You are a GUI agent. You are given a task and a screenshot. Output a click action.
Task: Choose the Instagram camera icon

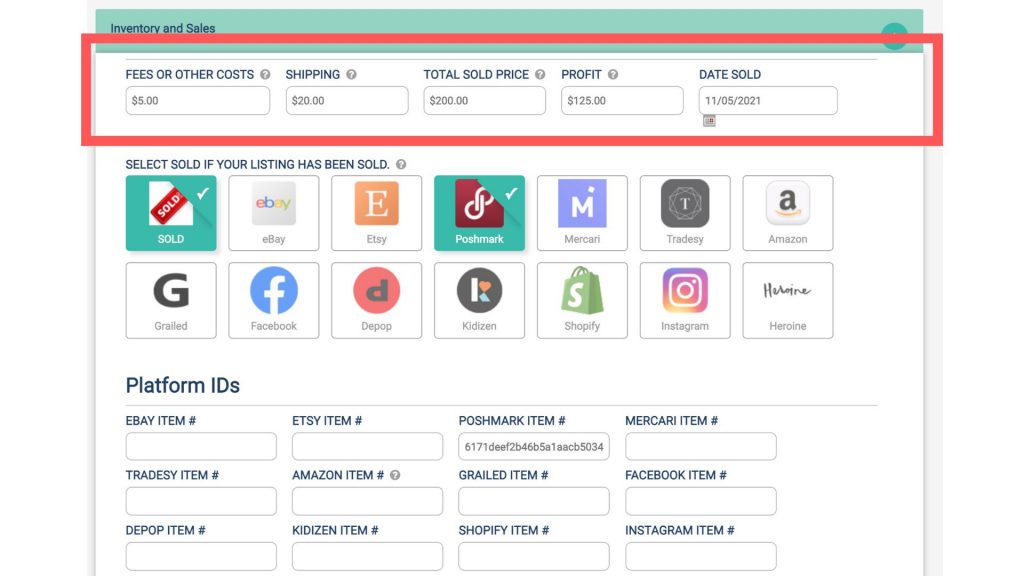click(x=685, y=290)
